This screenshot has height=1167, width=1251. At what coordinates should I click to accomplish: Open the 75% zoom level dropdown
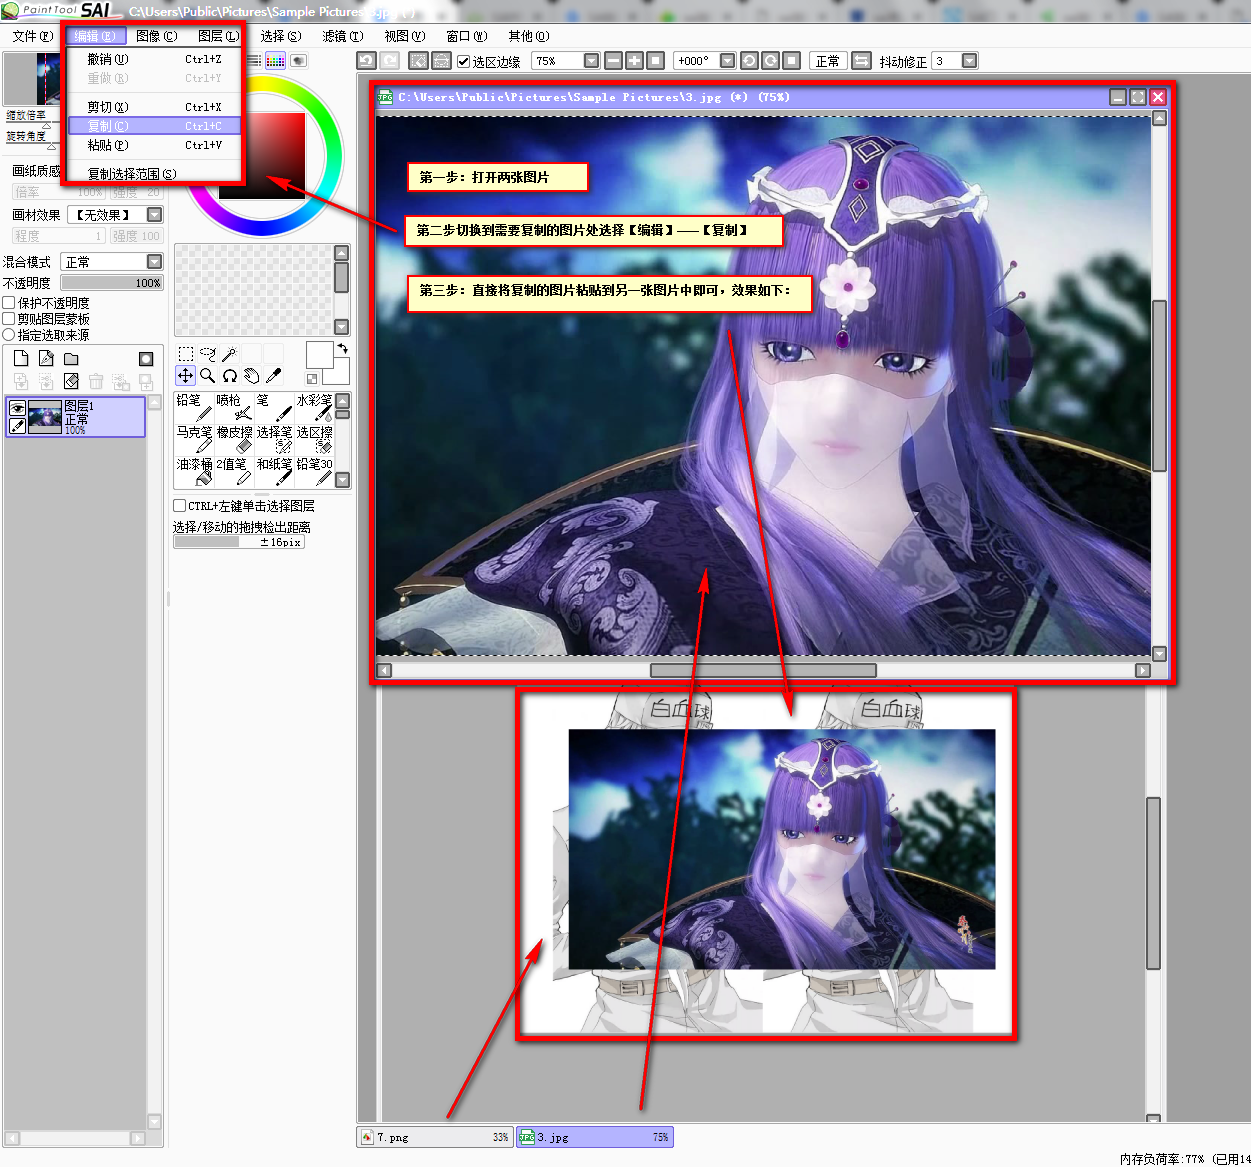coord(591,61)
